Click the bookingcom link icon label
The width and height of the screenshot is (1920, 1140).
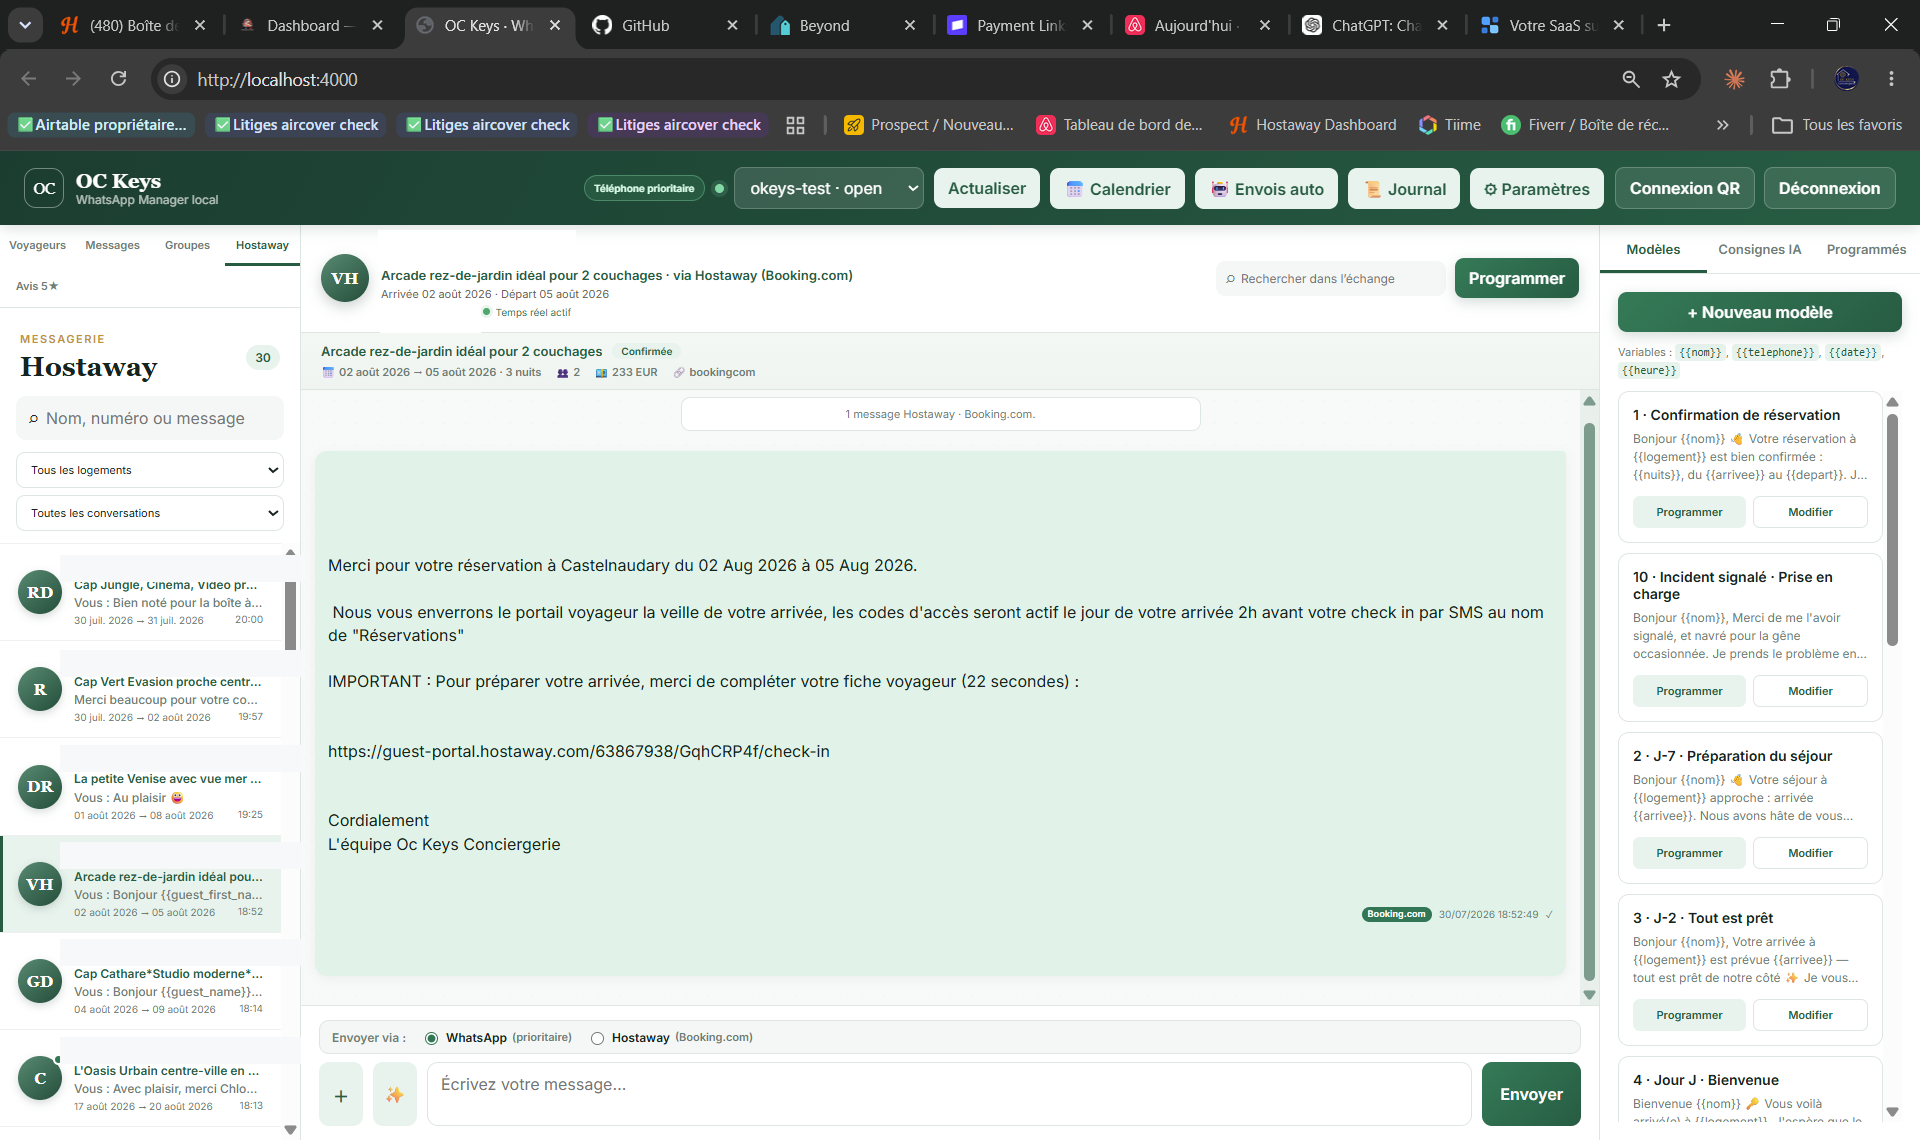click(714, 372)
